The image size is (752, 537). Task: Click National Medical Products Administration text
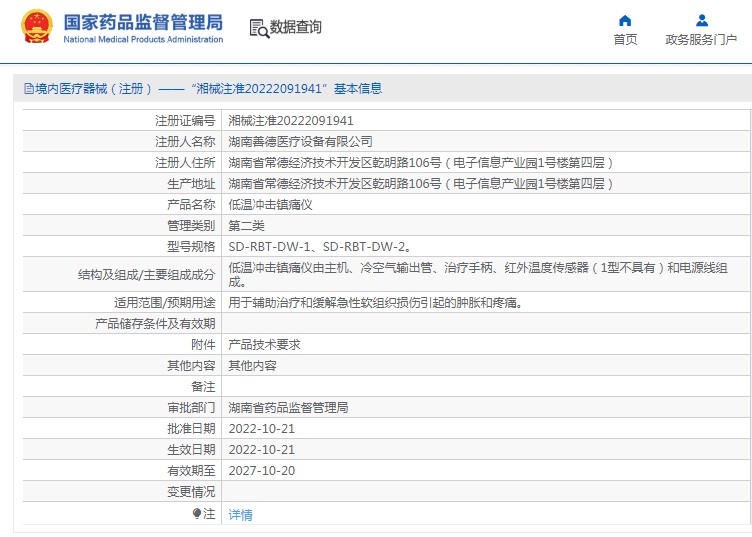pyautogui.click(x=143, y=39)
